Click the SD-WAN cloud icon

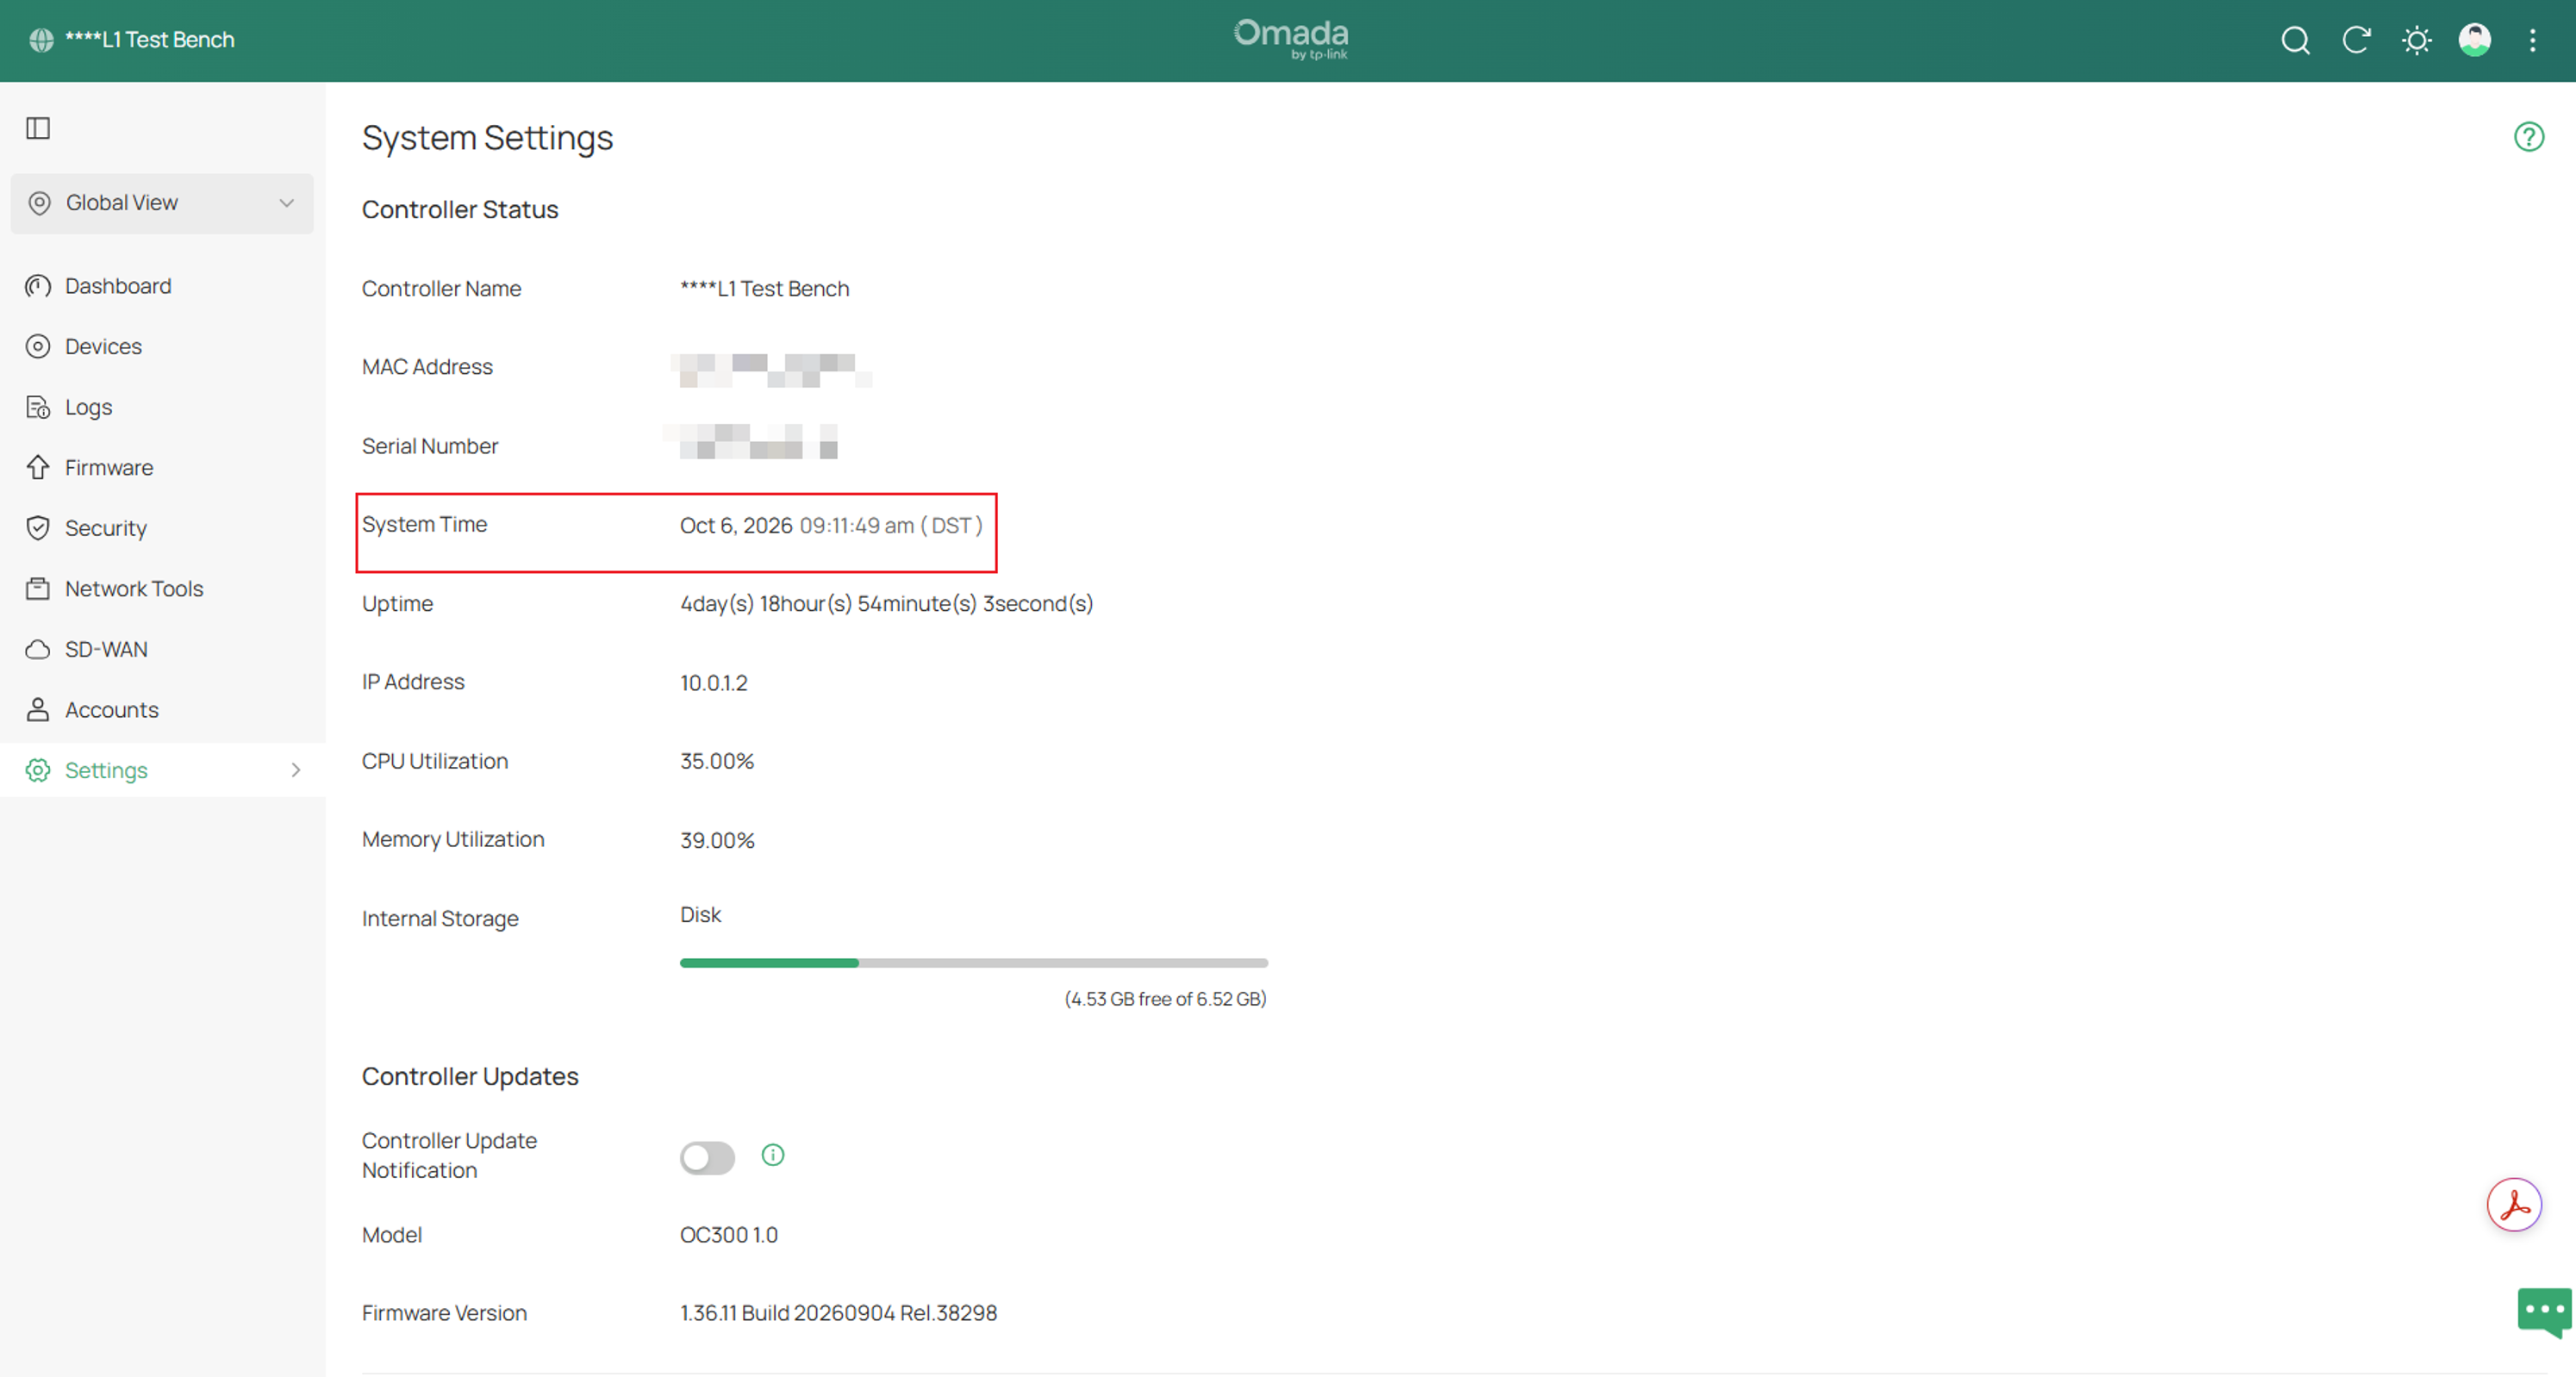(x=38, y=649)
